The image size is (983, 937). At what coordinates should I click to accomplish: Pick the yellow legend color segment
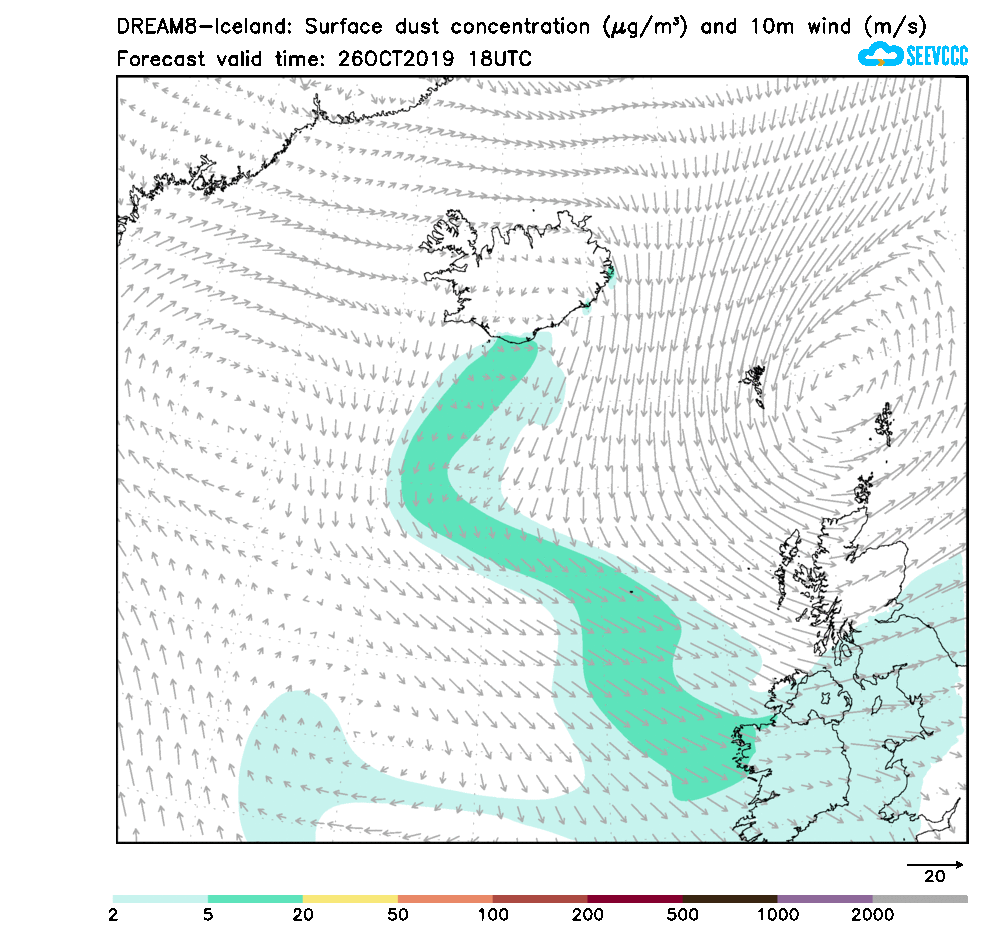point(350,899)
